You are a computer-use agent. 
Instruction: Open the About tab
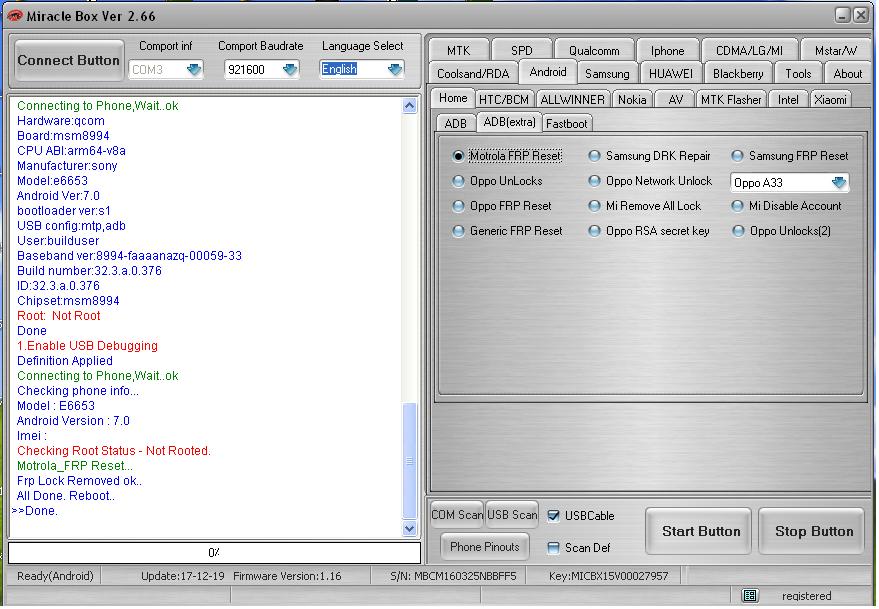tap(848, 73)
